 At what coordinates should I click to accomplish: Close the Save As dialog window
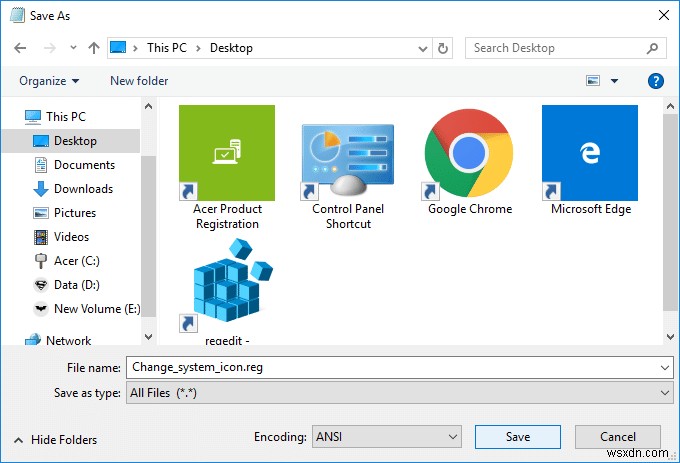tap(664, 16)
